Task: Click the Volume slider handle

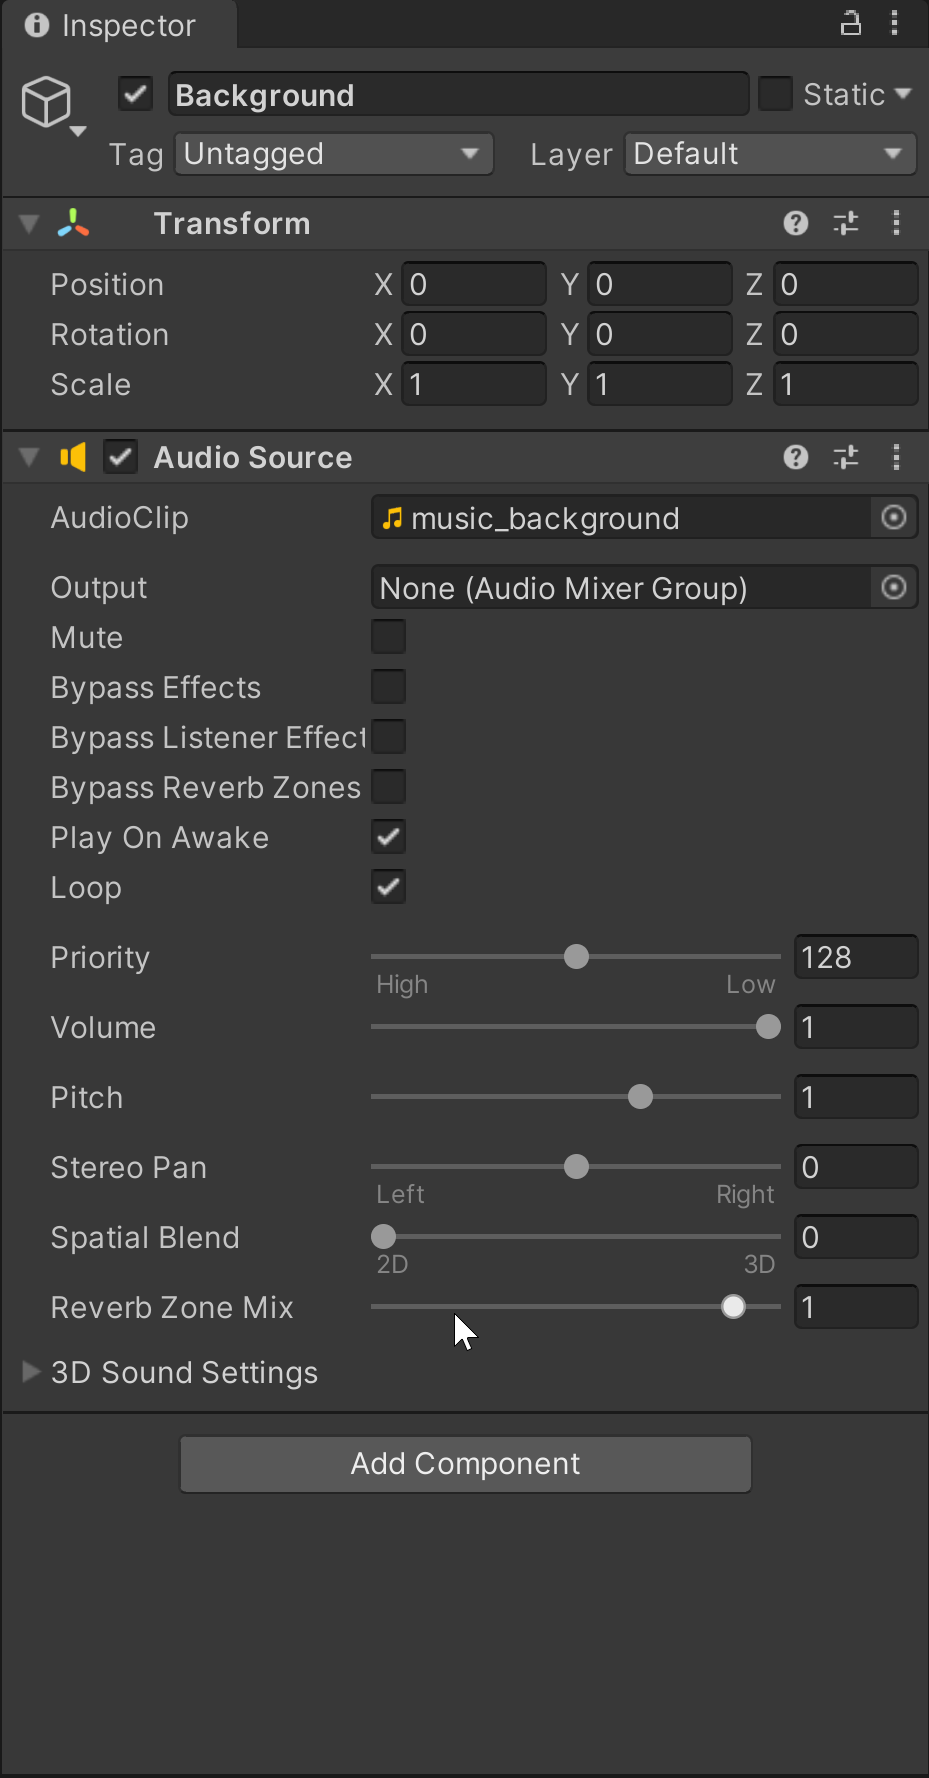Action: click(x=768, y=1027)
